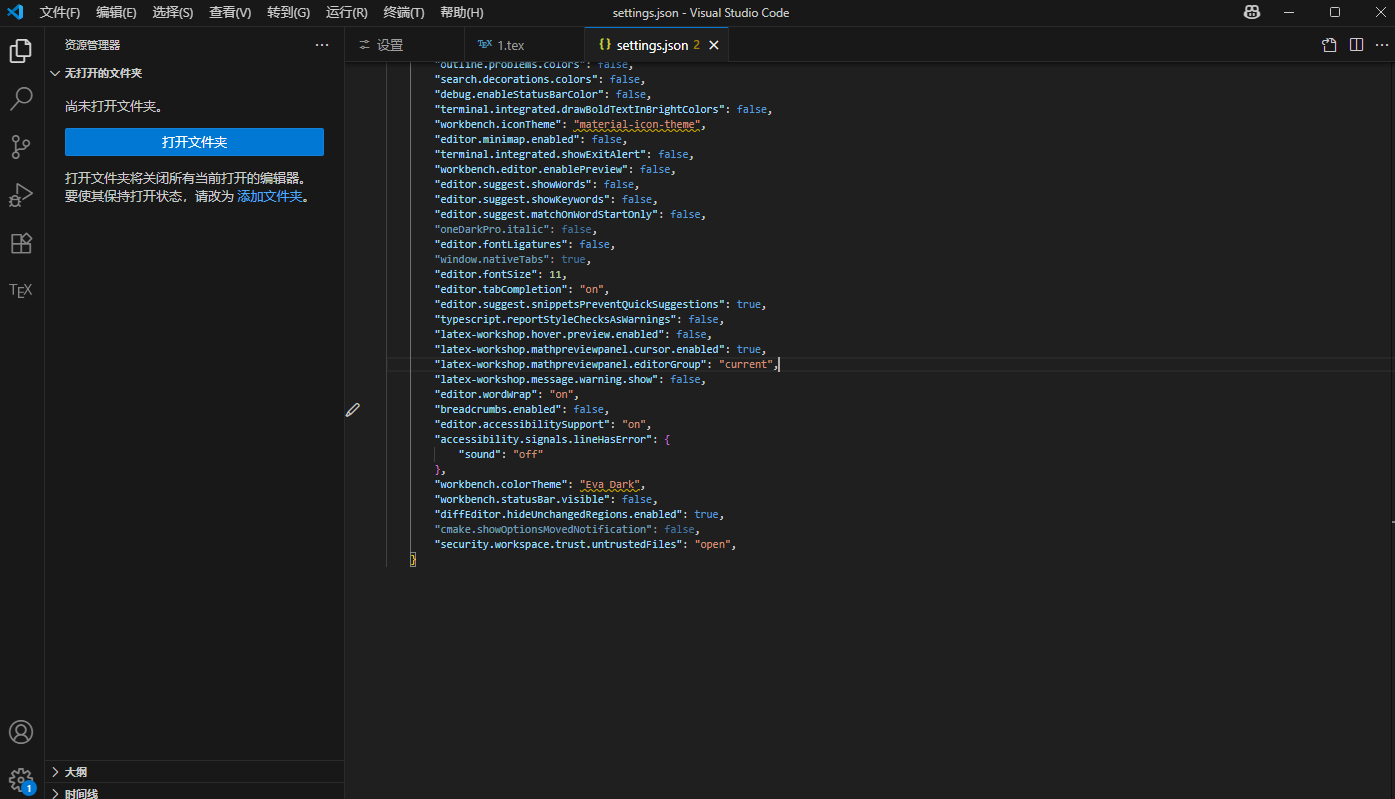Click the "cmake.showOptionsMovedNotification" key
1395x799 pixels.
click(544, 530)
